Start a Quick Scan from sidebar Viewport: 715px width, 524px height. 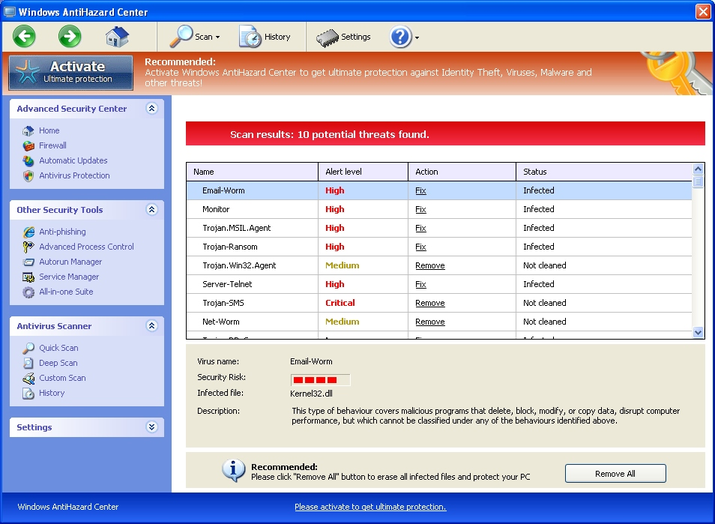pyautogui.click(x=58, y=348)
